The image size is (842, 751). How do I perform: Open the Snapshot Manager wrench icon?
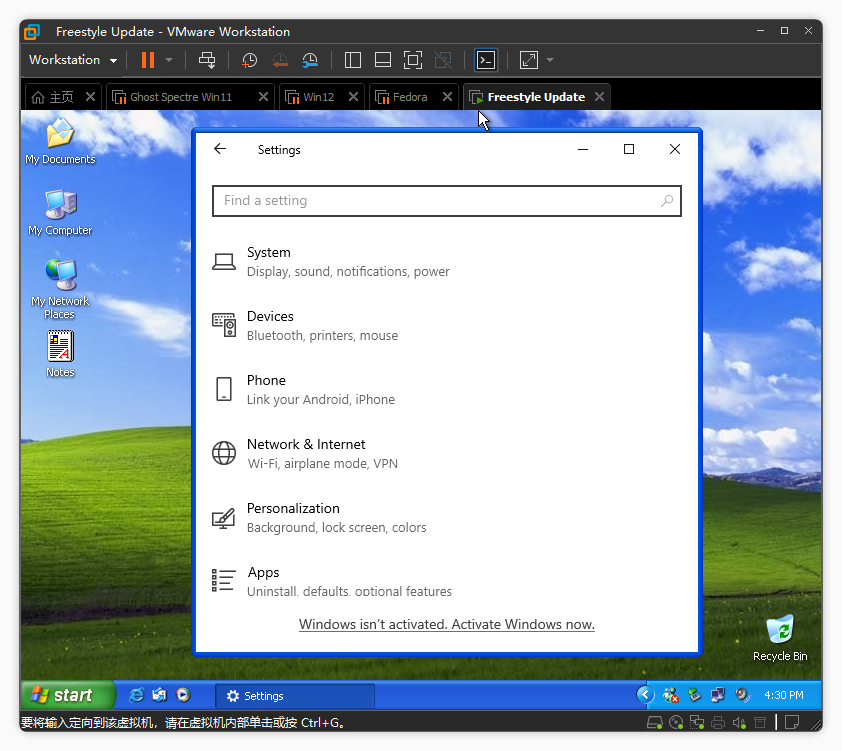[310, 60]
